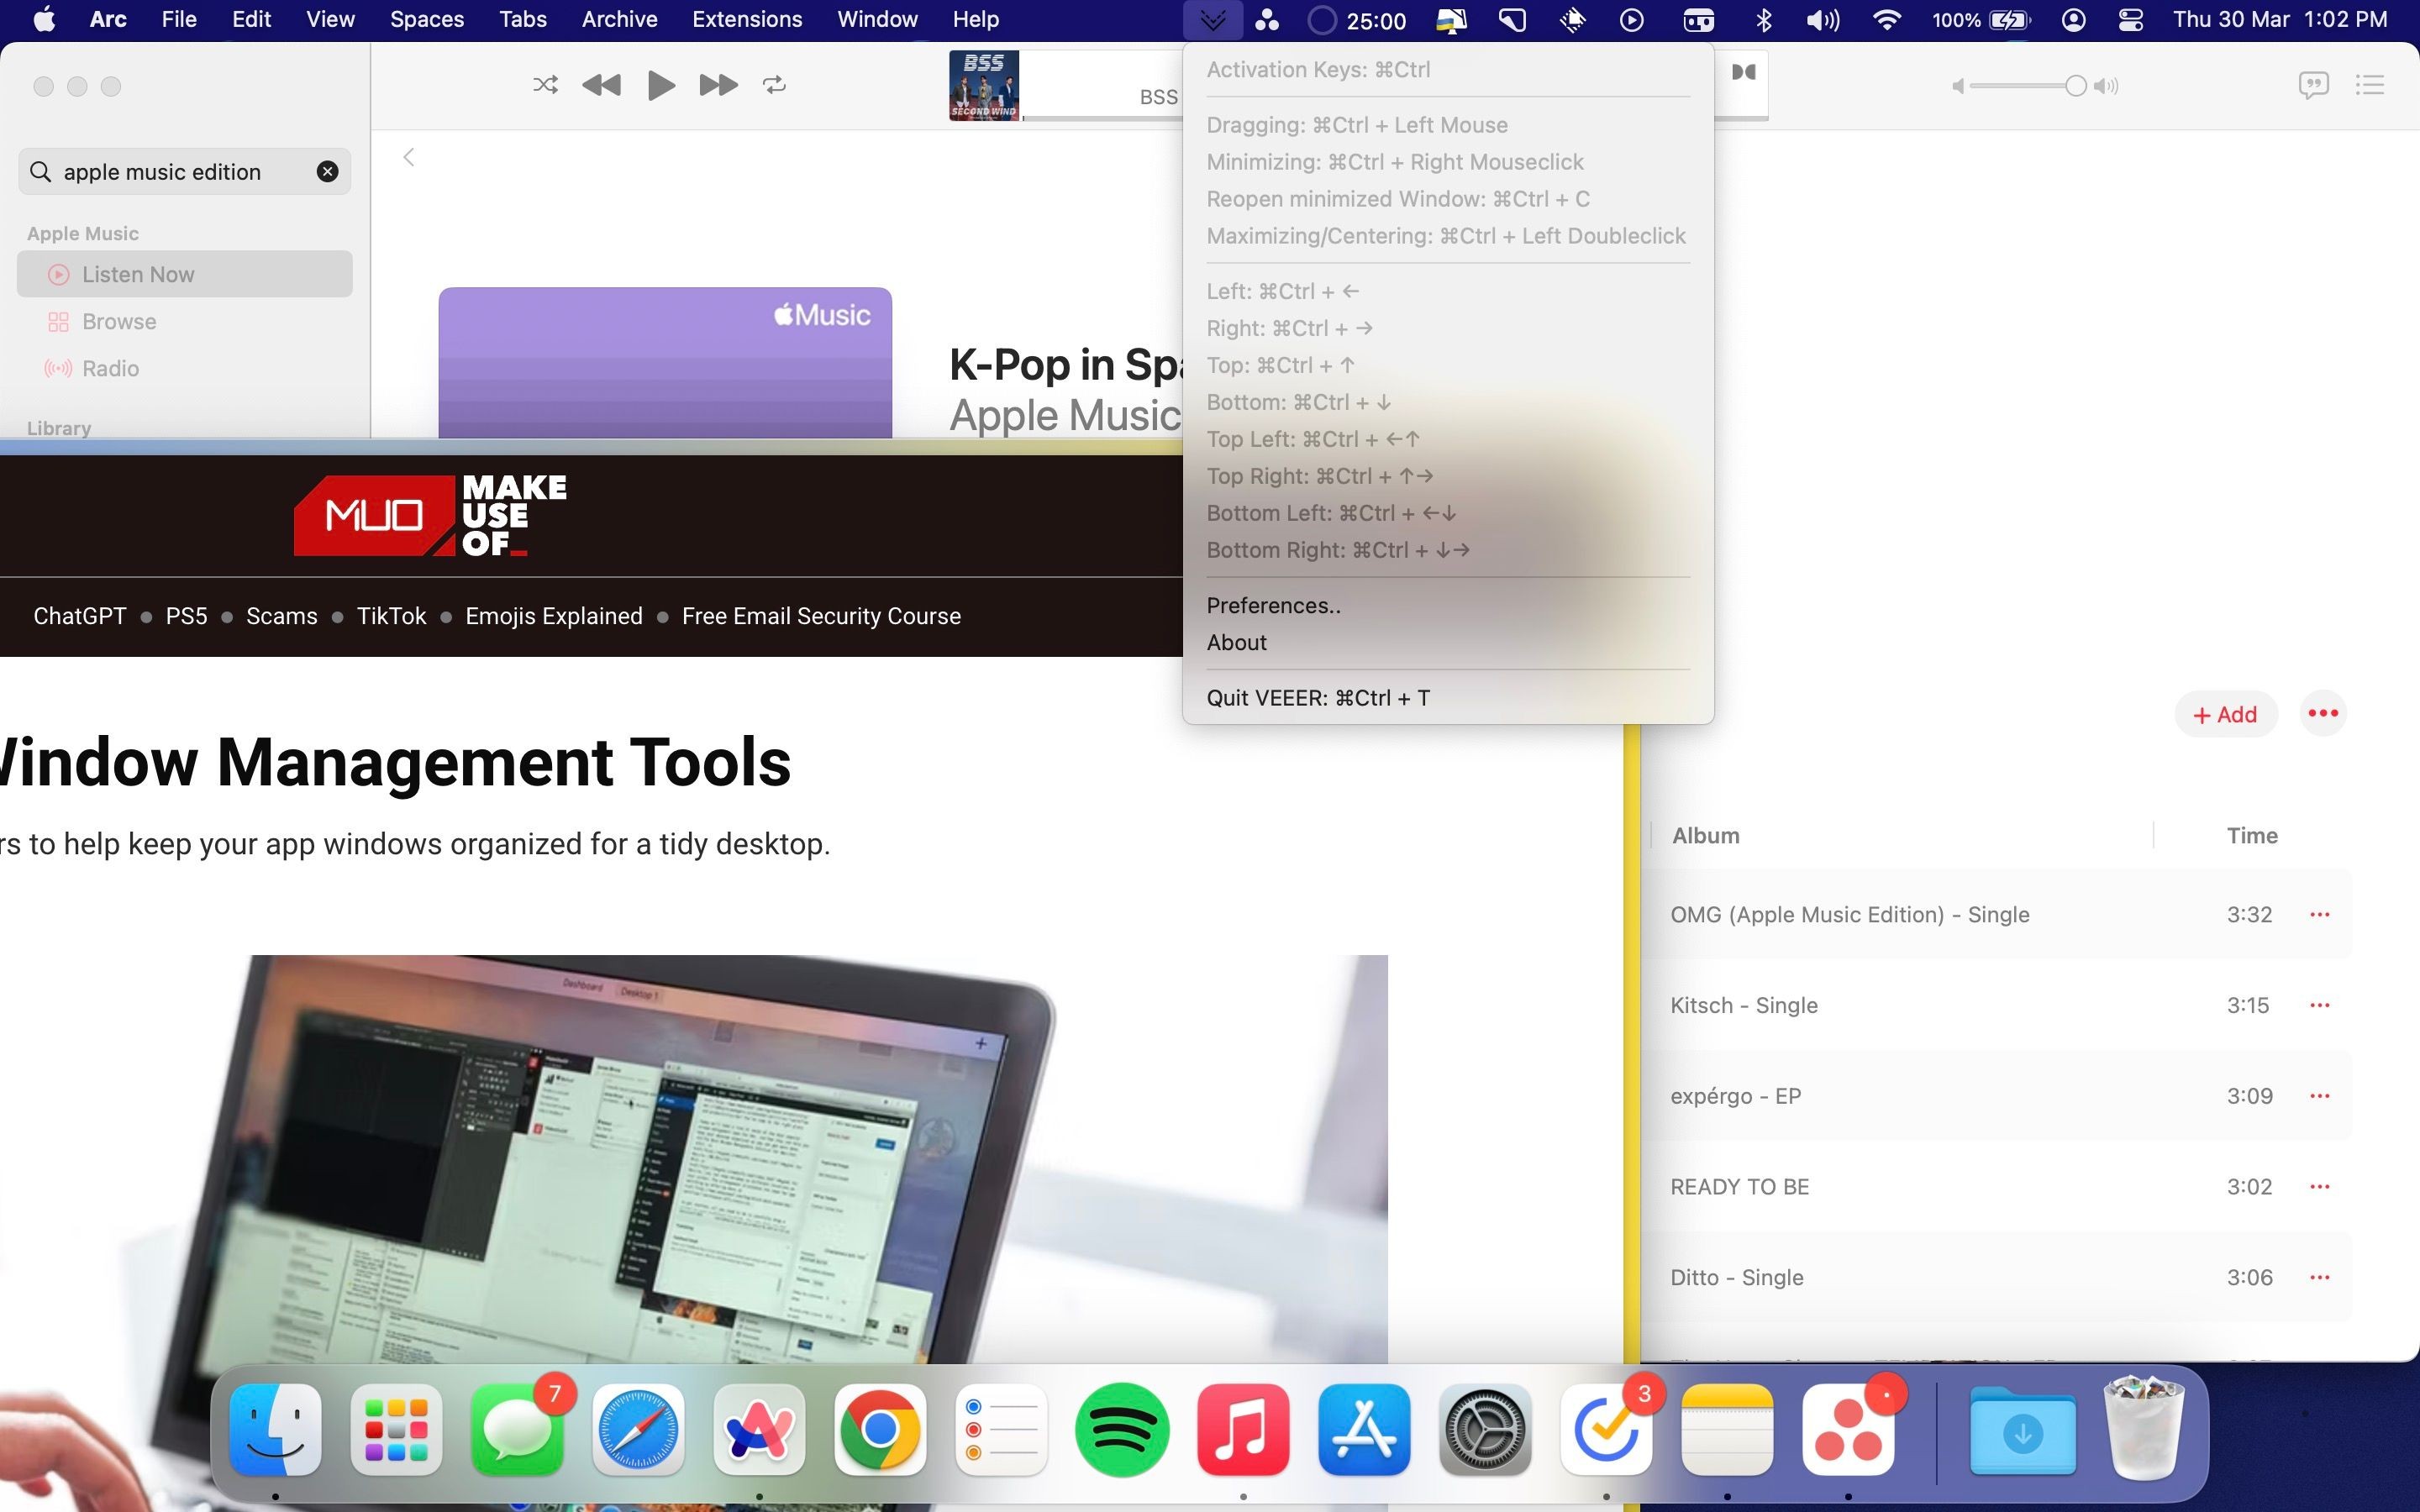Open Messages from the Dock
Image resolution: width=2420 pixels, height=1512 pixels.
click(x=518, y=1430)
